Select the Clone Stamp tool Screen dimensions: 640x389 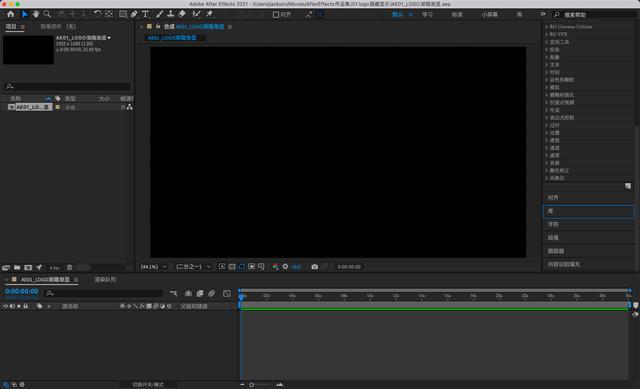171,14
